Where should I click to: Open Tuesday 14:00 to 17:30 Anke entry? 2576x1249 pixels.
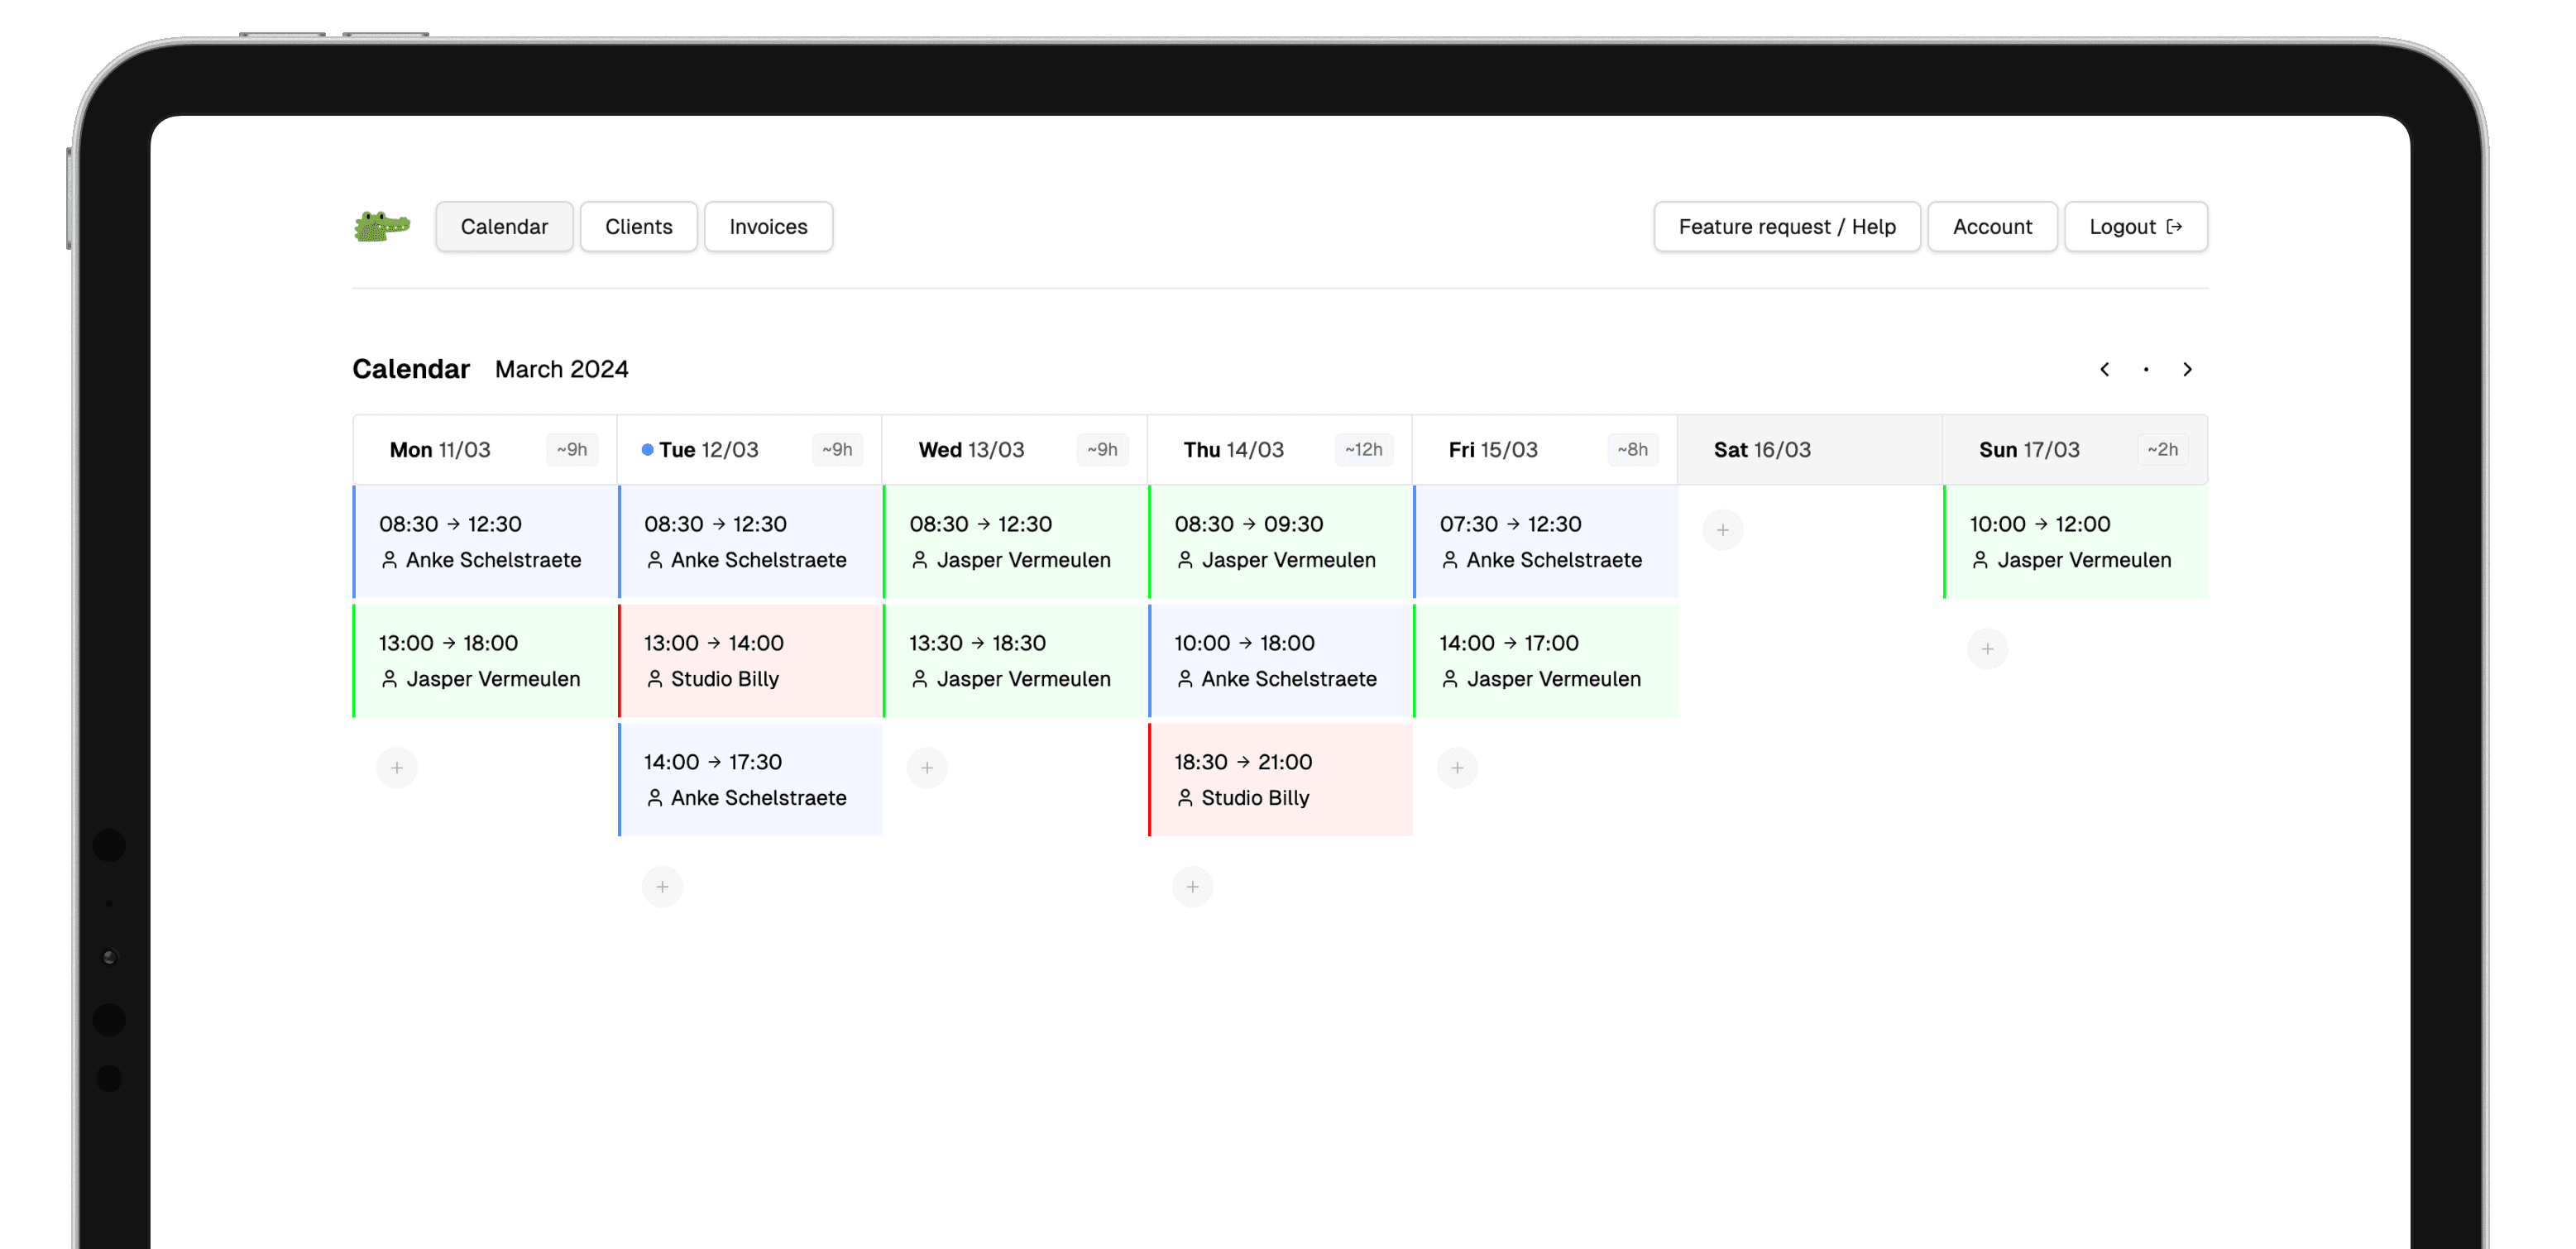750,780
